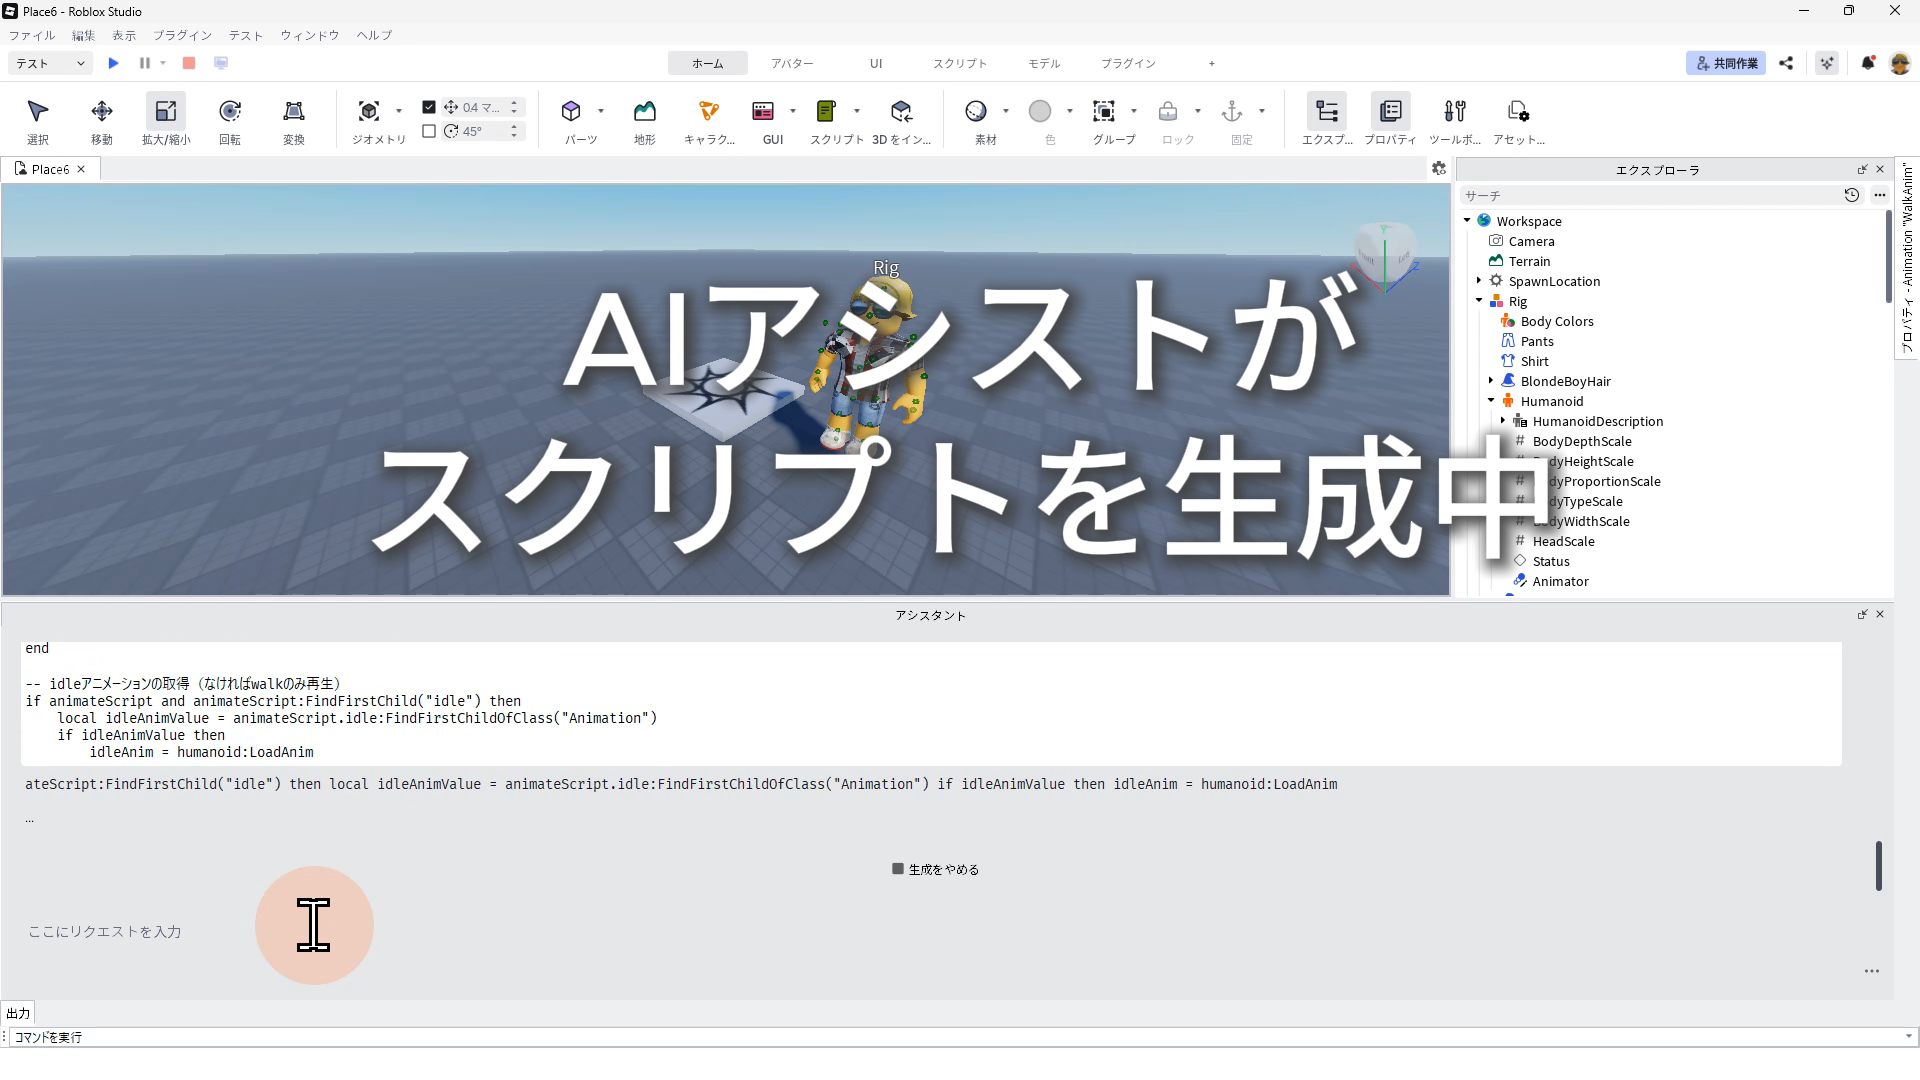The image size is (1920, 1080).
Task: Open the プラグイン menu
Action: pos(182,35)
